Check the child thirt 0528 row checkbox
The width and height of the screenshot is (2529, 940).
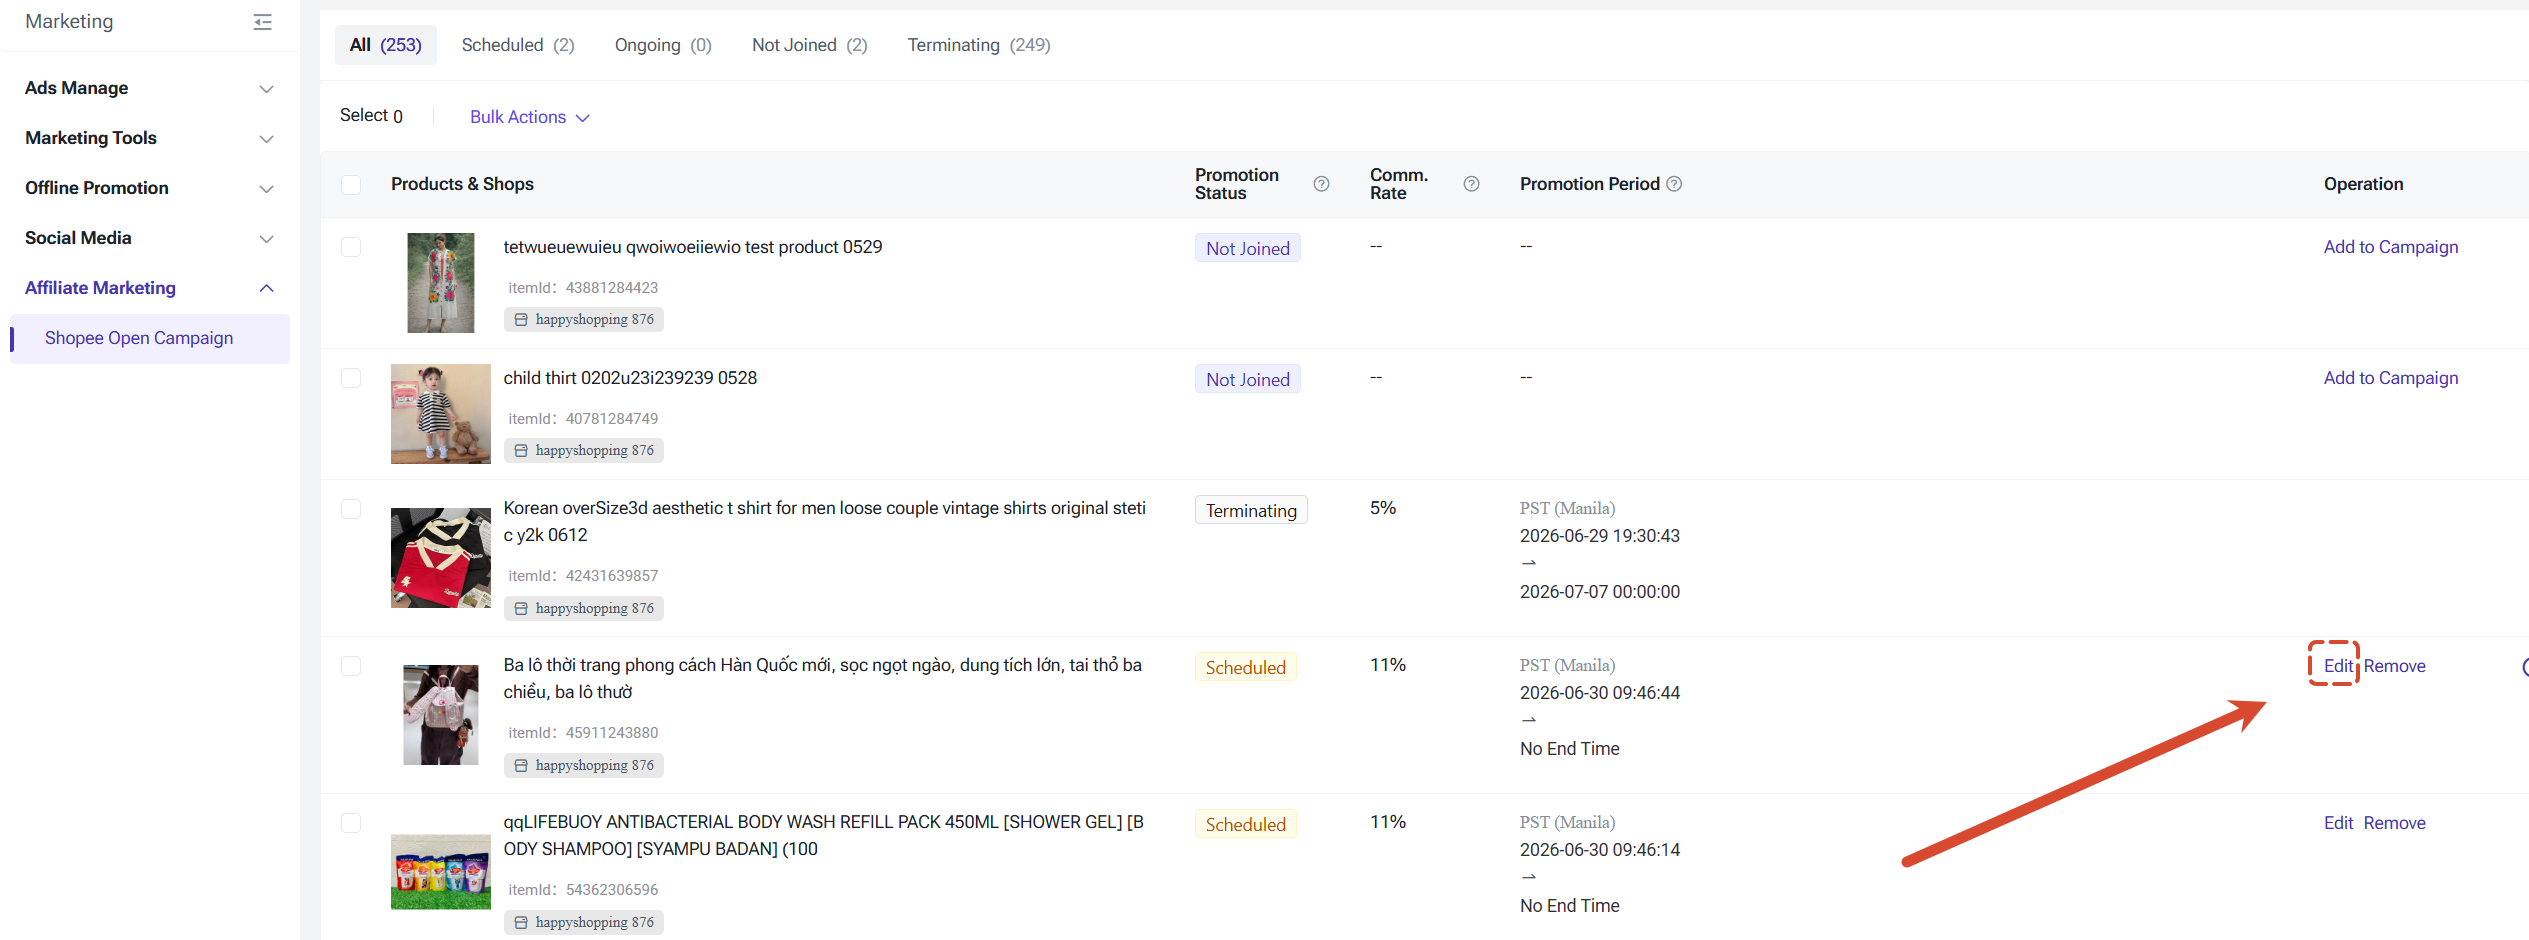coord(351,378)
